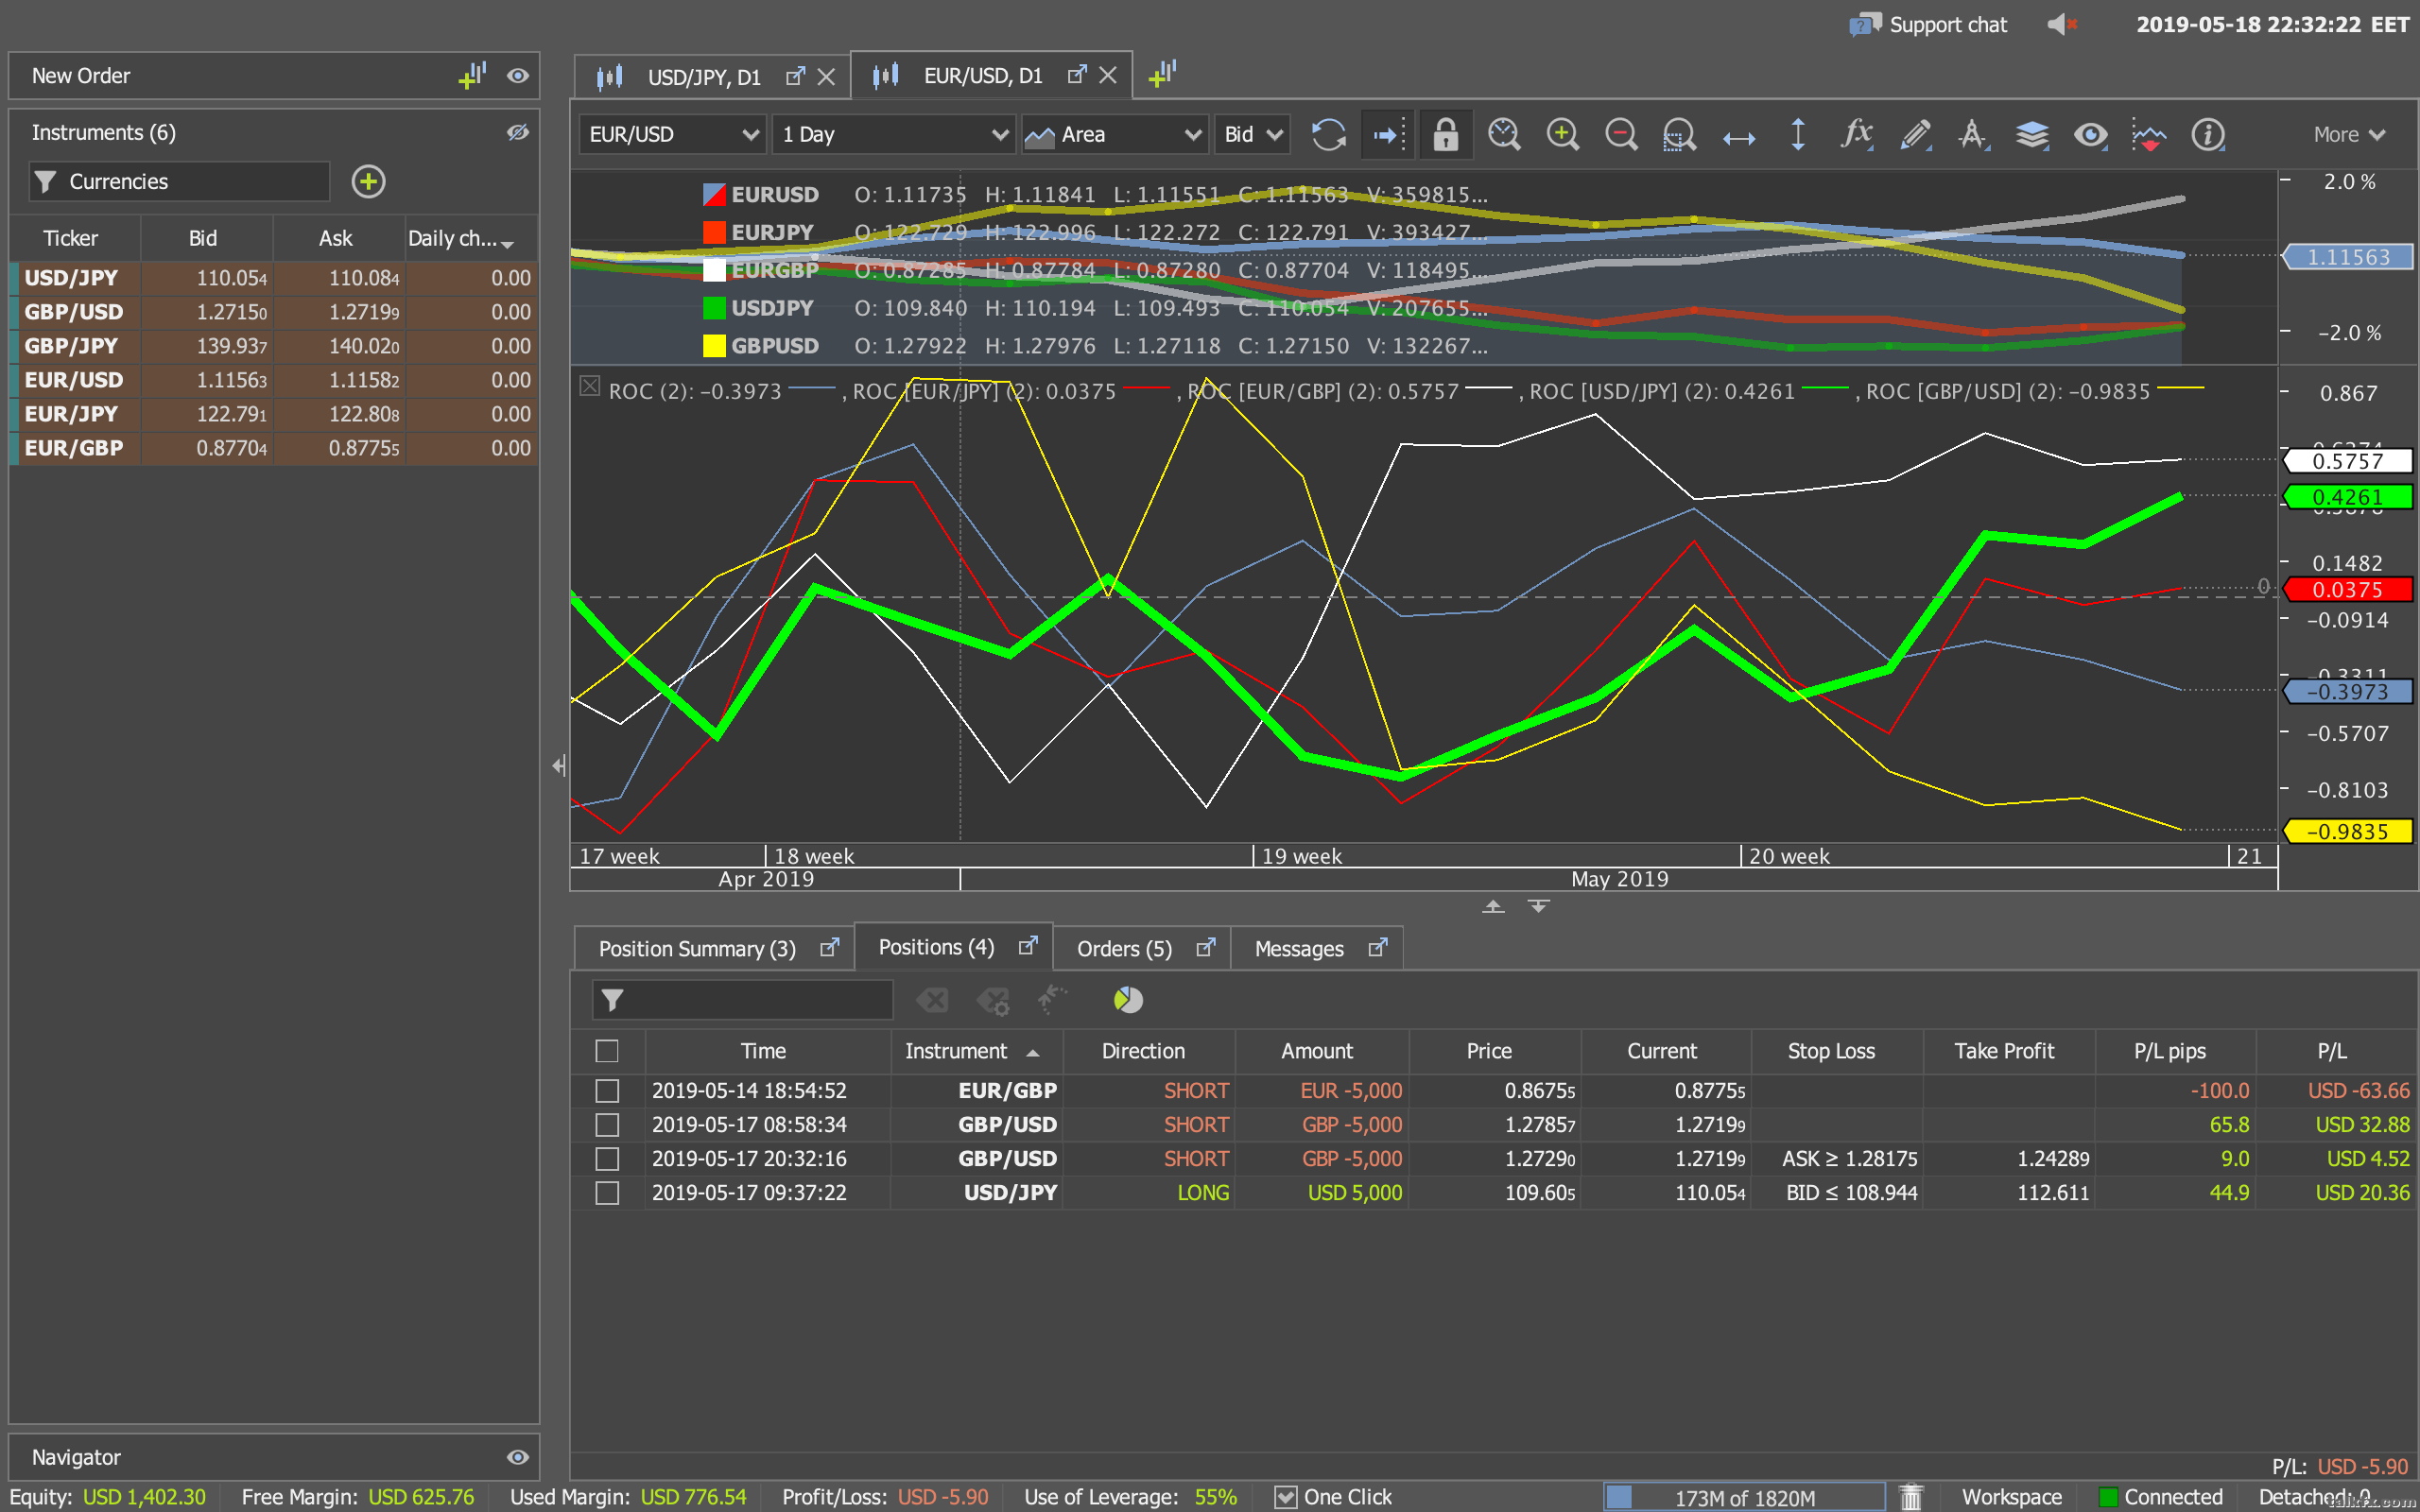Viewport: 2420px width, 1512px height.
Task: Open the 1 Day timeframe dropdown
Action: (x=894, y=134)
